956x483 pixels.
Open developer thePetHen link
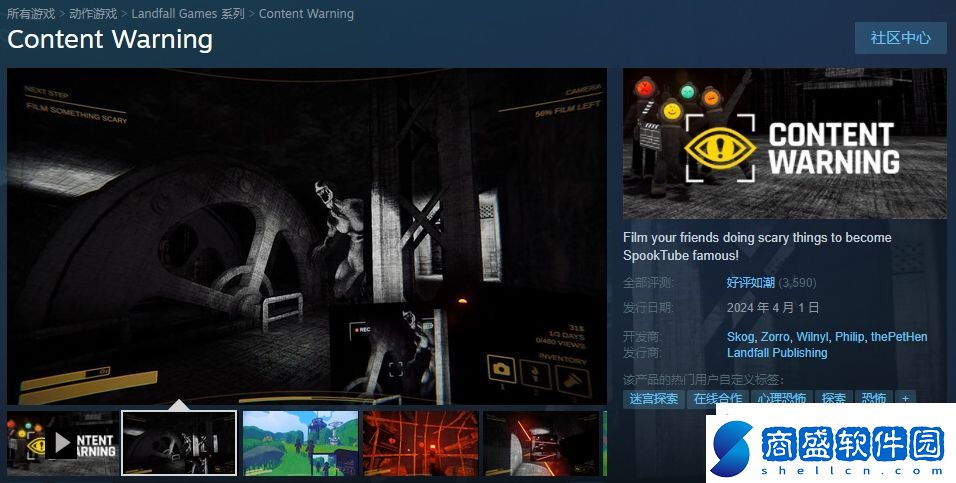coord(899,337)
